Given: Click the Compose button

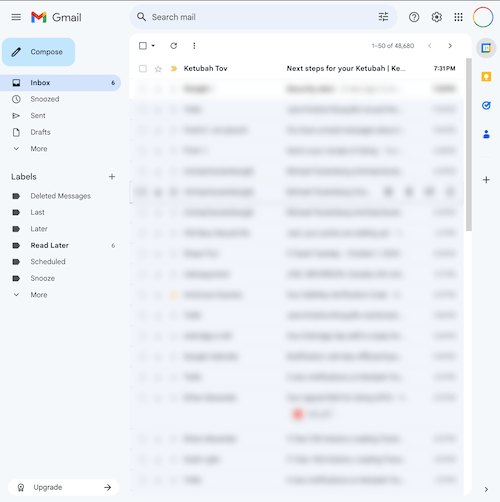Looking at the screenshot, I should (x=39, y=52).
